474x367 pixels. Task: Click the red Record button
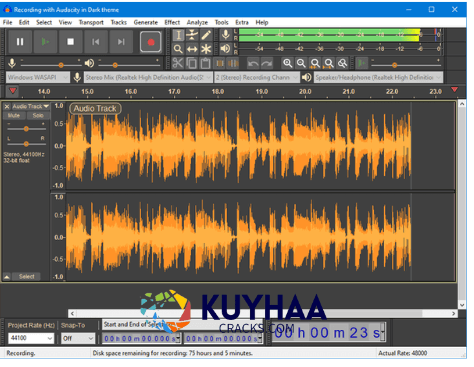click(151, 42)
